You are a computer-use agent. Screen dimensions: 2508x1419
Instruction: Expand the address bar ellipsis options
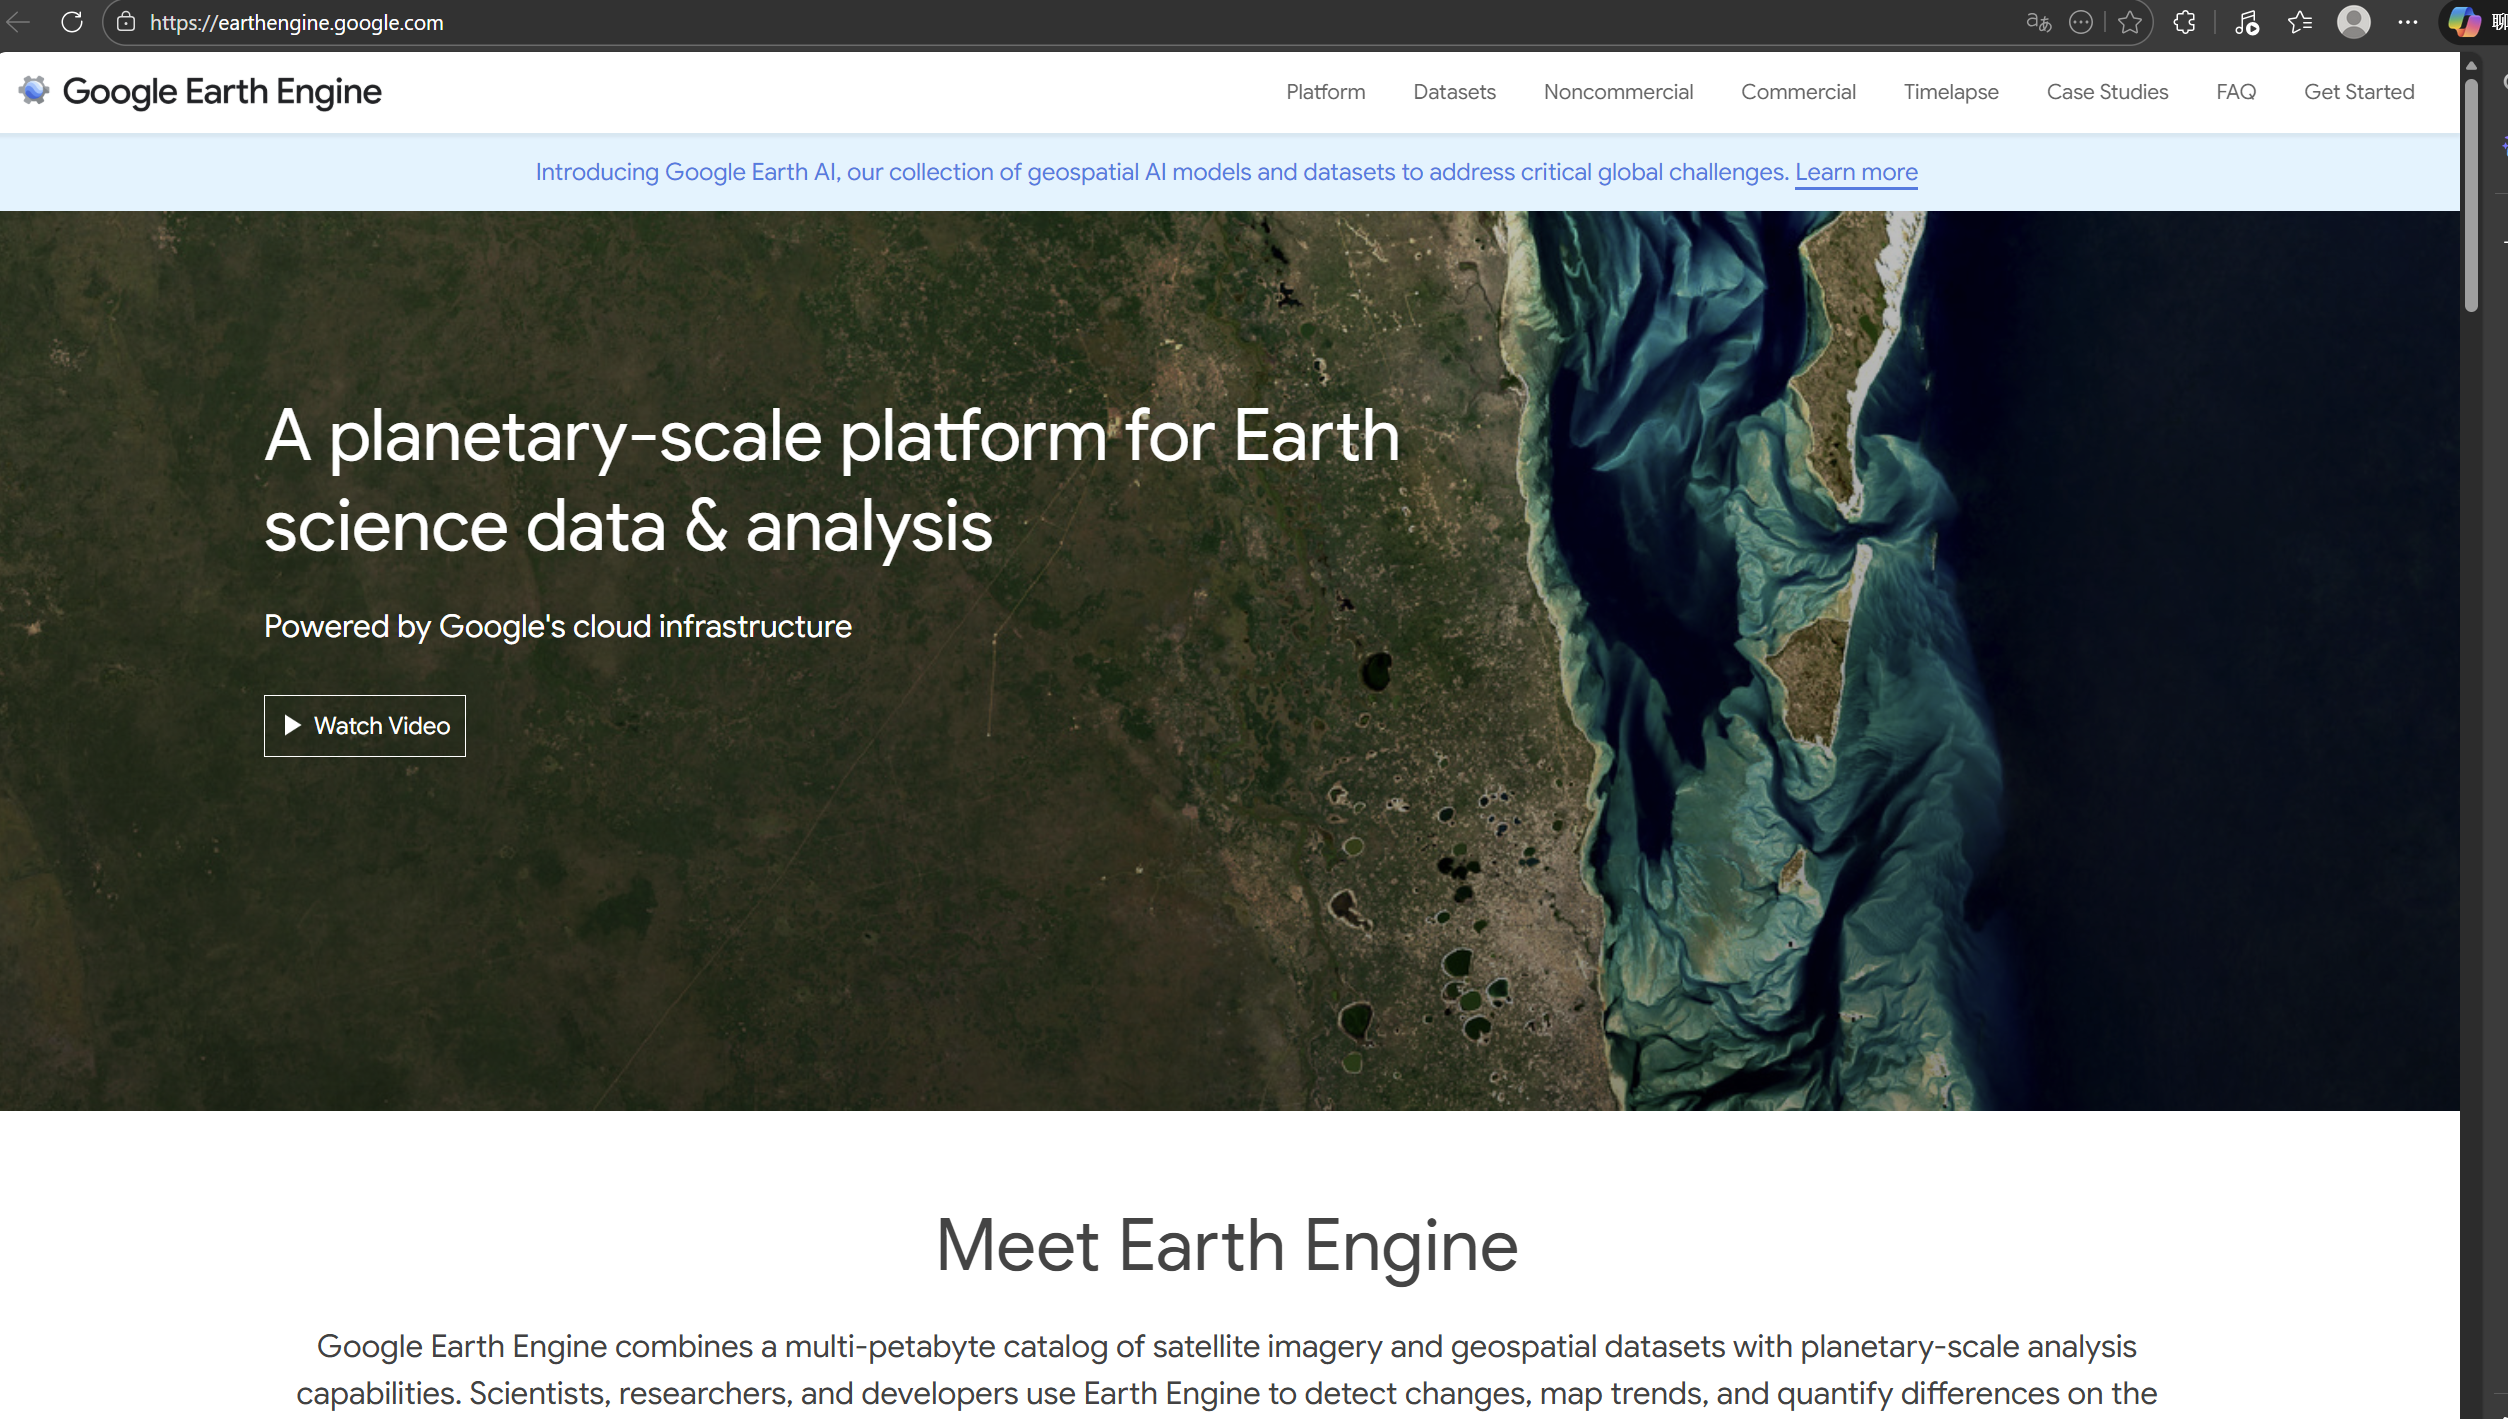(2082, 22)
